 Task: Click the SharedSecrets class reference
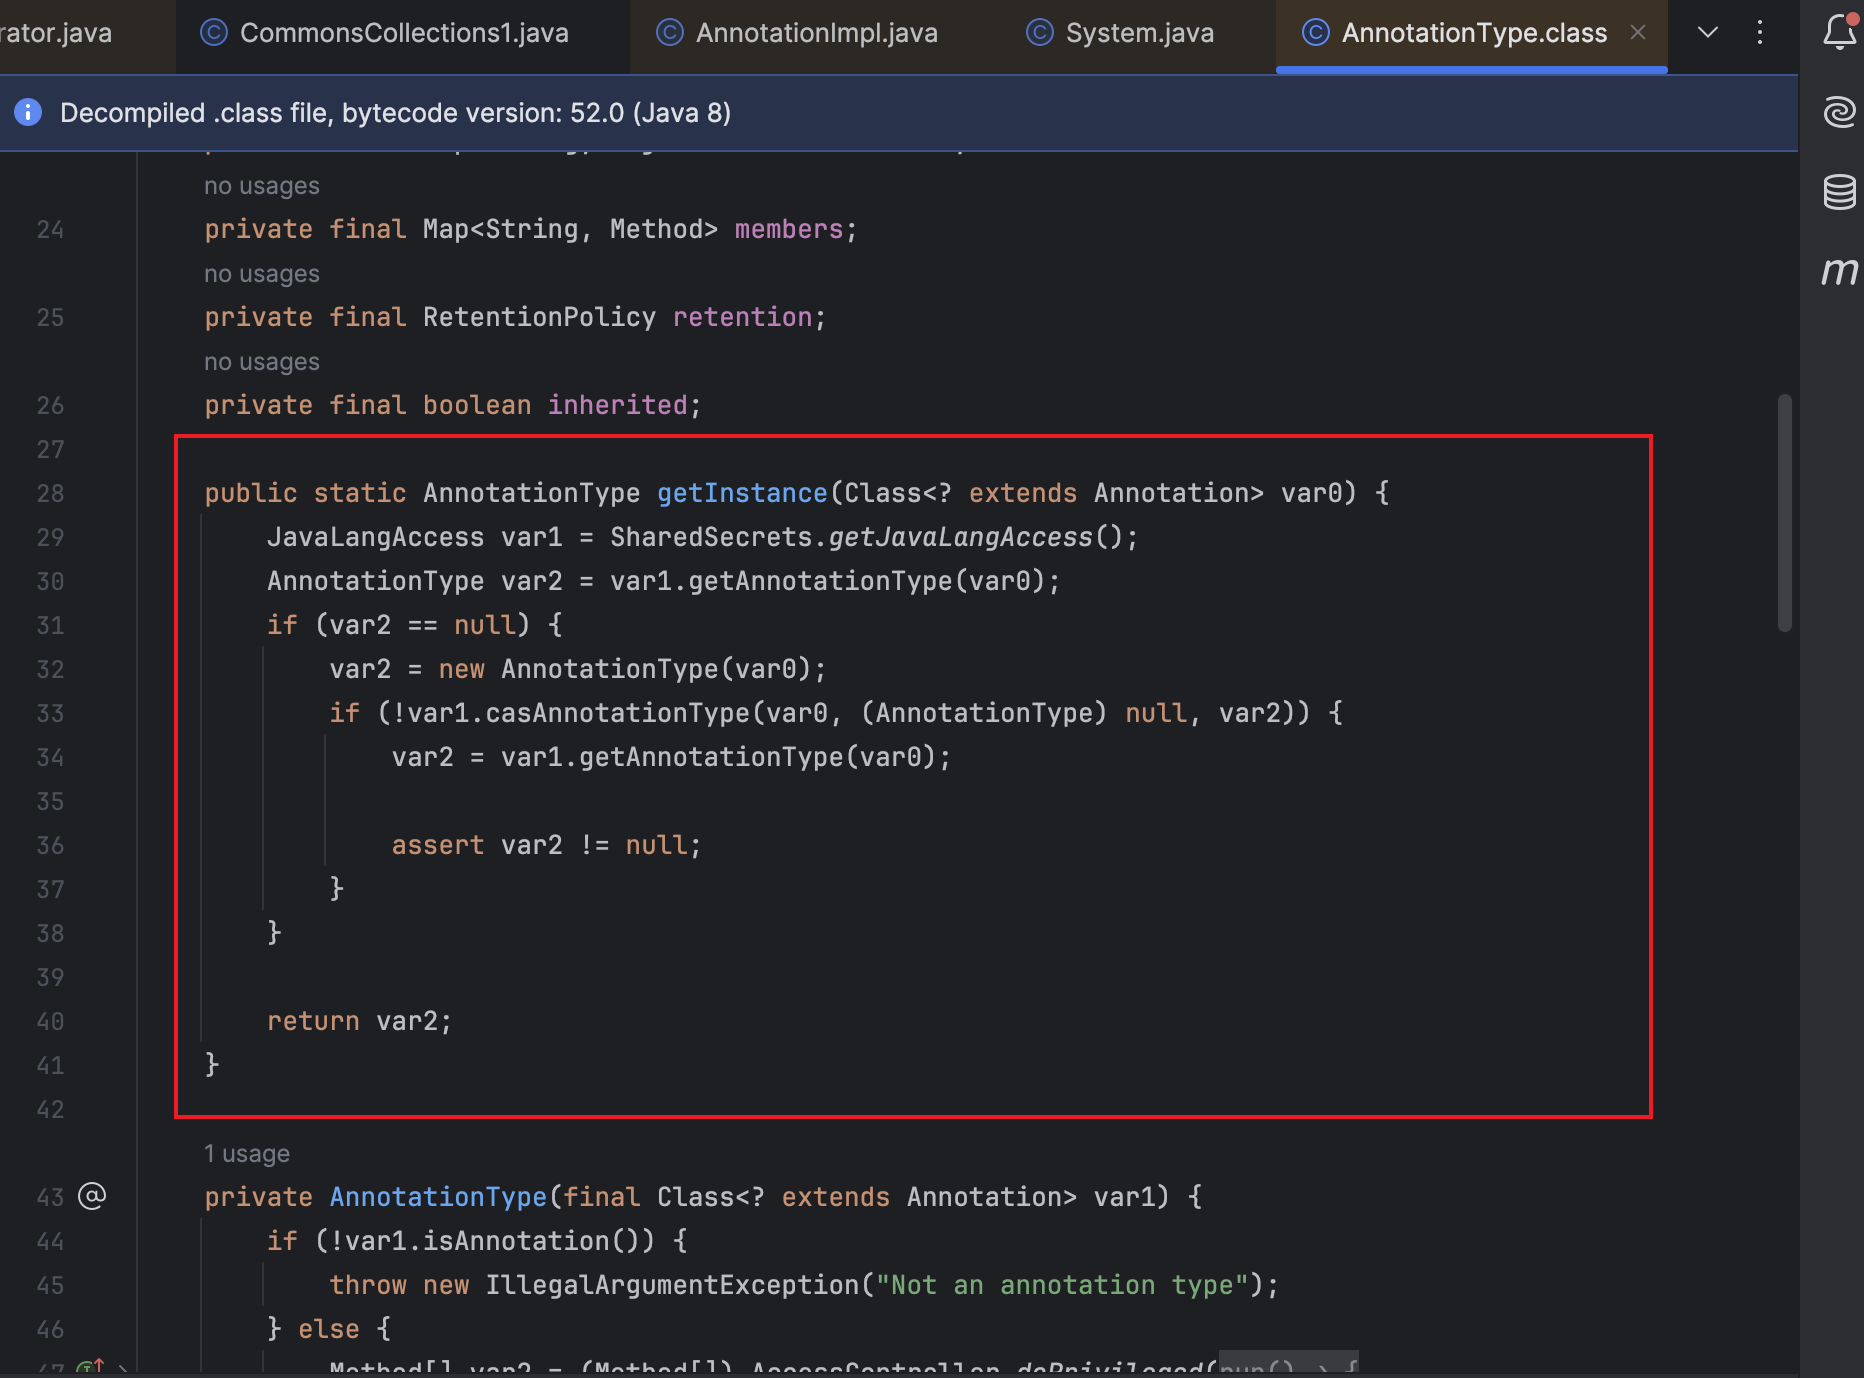[x=711, y=537]
